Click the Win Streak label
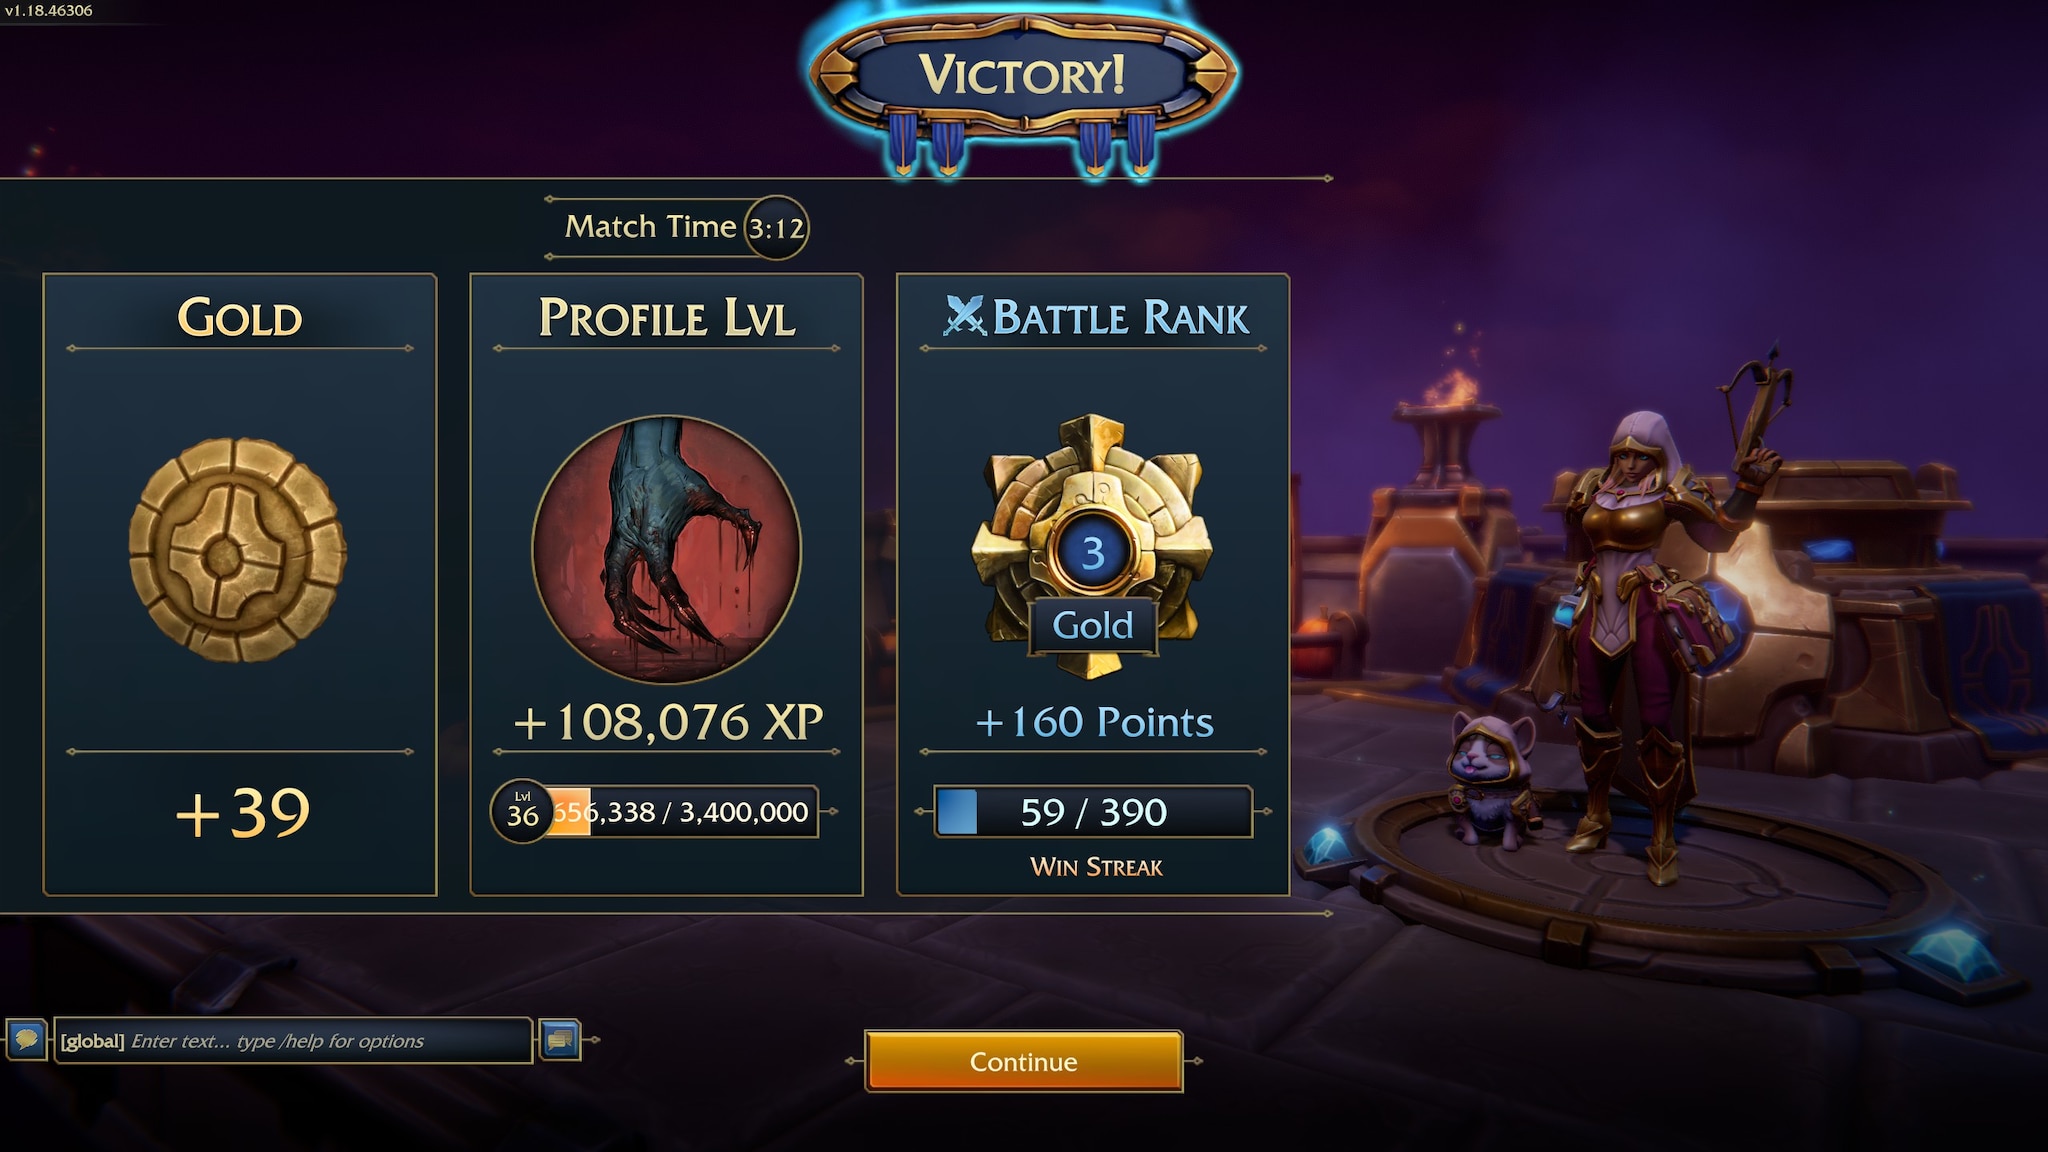The image size is (2048, 1152). tap(1096, 867)
